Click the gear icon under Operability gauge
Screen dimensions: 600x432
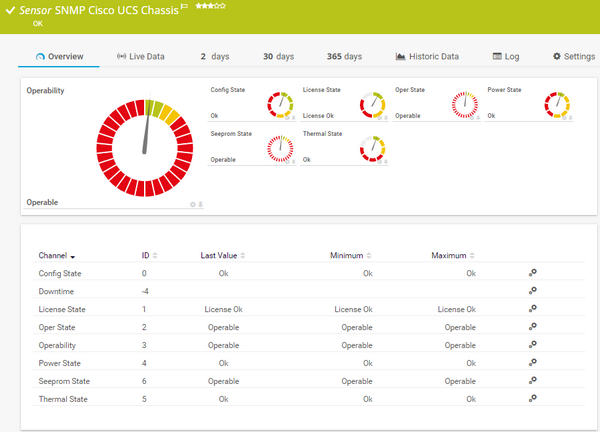(x=192, y=205)
